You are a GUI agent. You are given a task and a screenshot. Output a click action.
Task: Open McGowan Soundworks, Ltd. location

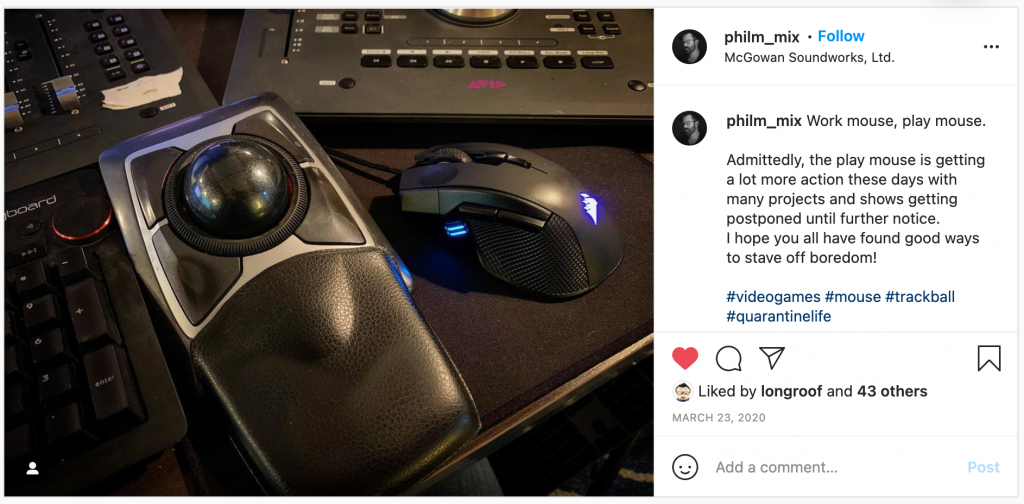point(809,57)
